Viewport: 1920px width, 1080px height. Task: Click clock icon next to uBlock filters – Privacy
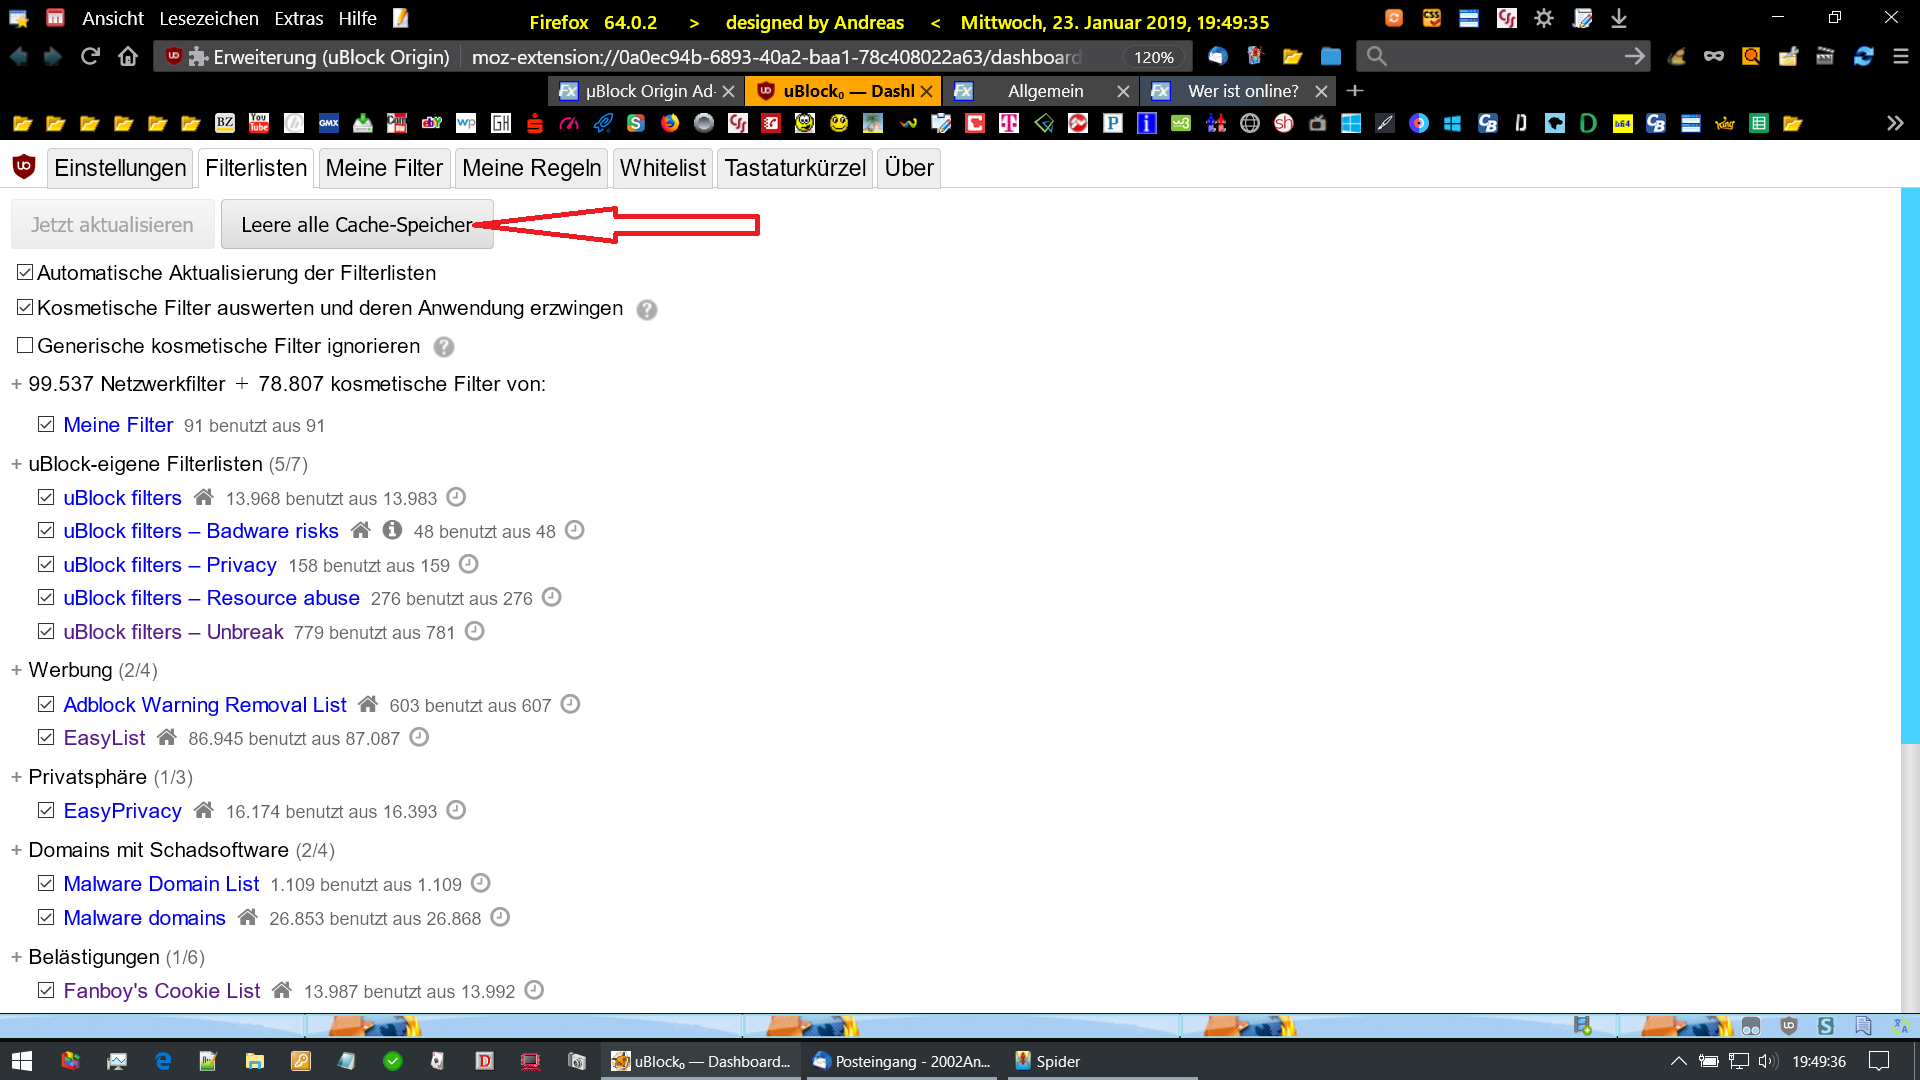[468, 564]
